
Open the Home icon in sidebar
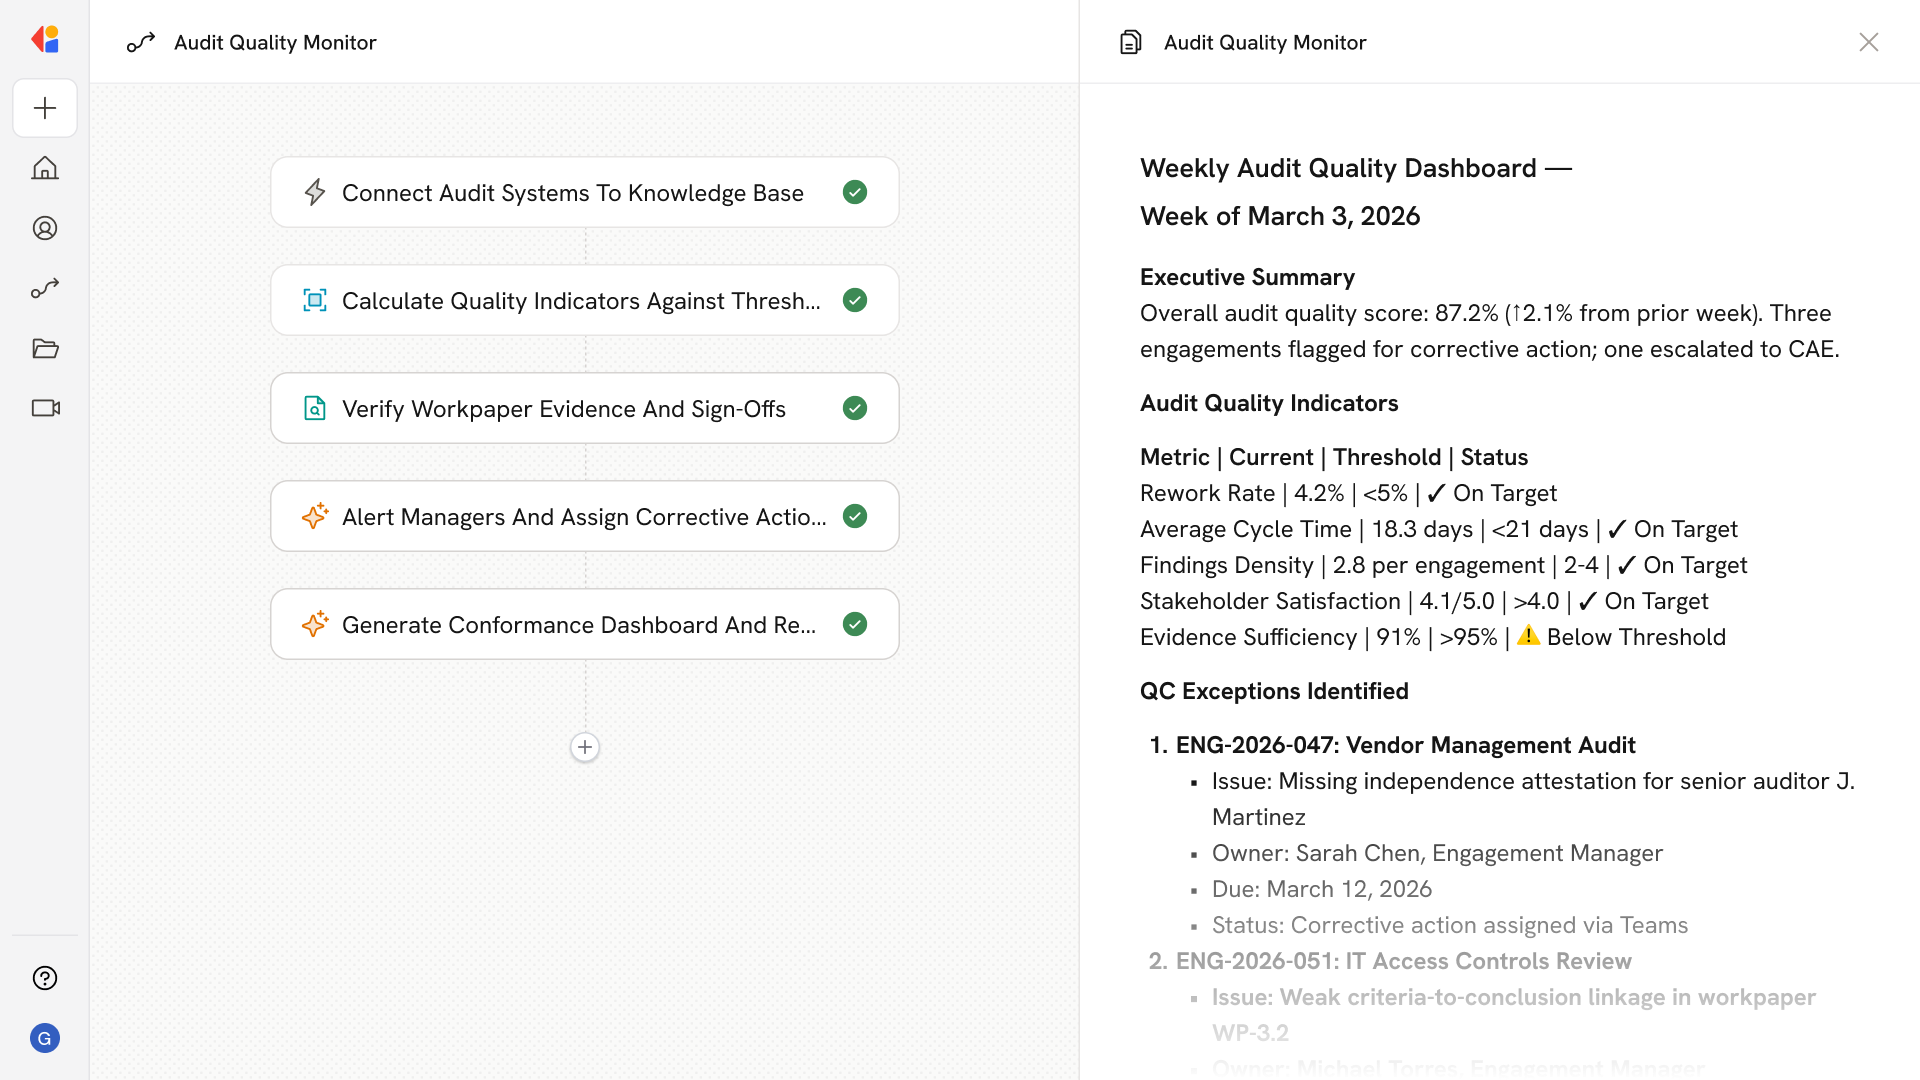(45, 168)
